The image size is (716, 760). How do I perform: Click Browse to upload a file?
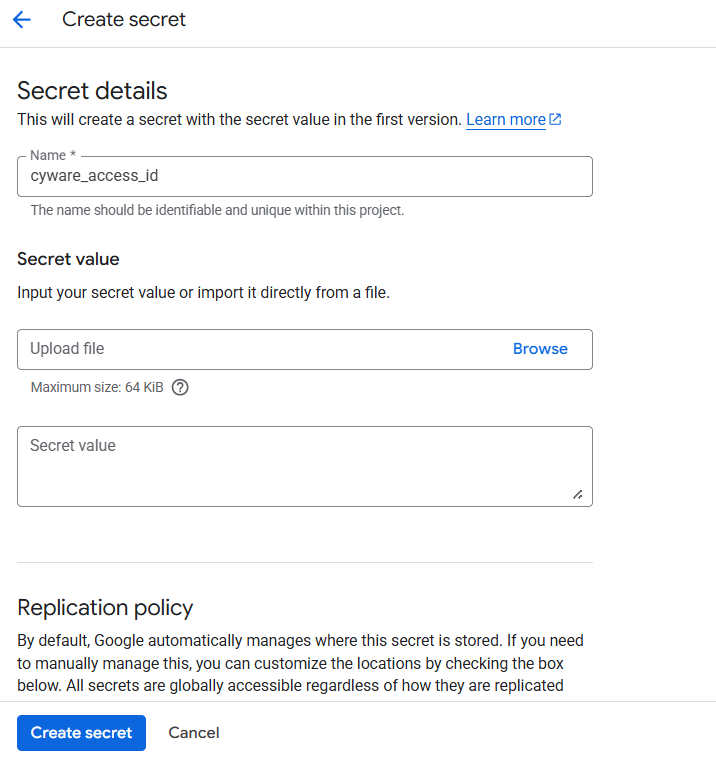pos(540,349)
